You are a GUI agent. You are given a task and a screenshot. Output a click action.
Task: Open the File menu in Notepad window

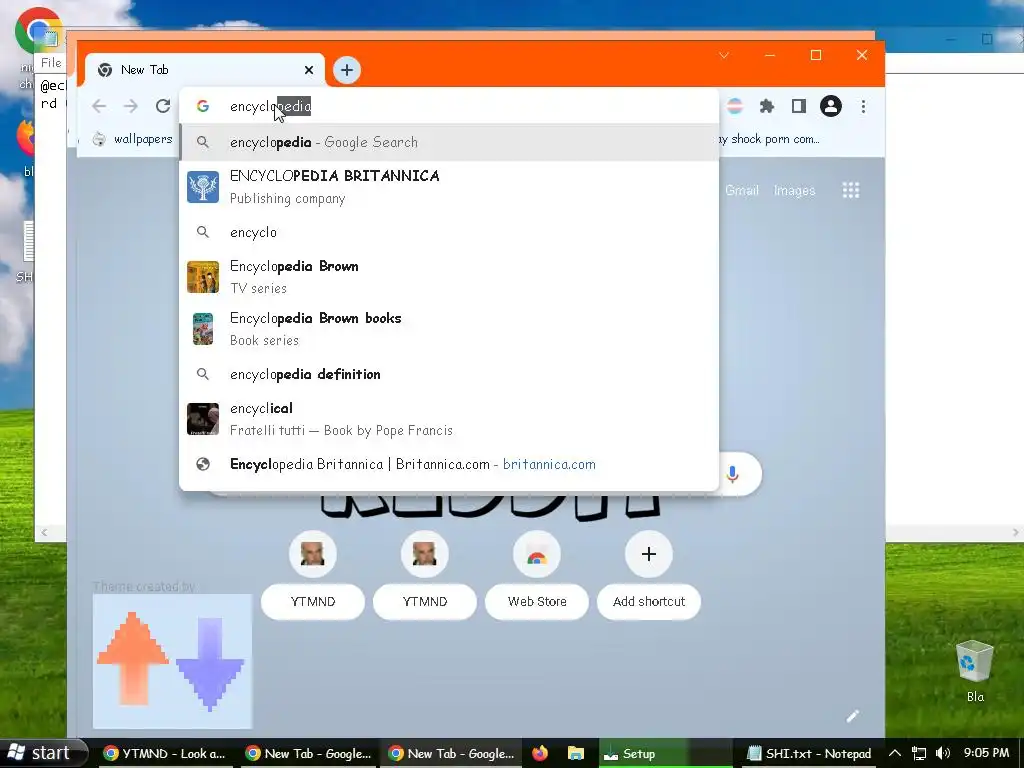pyautogui.click(x=51, y=63)
